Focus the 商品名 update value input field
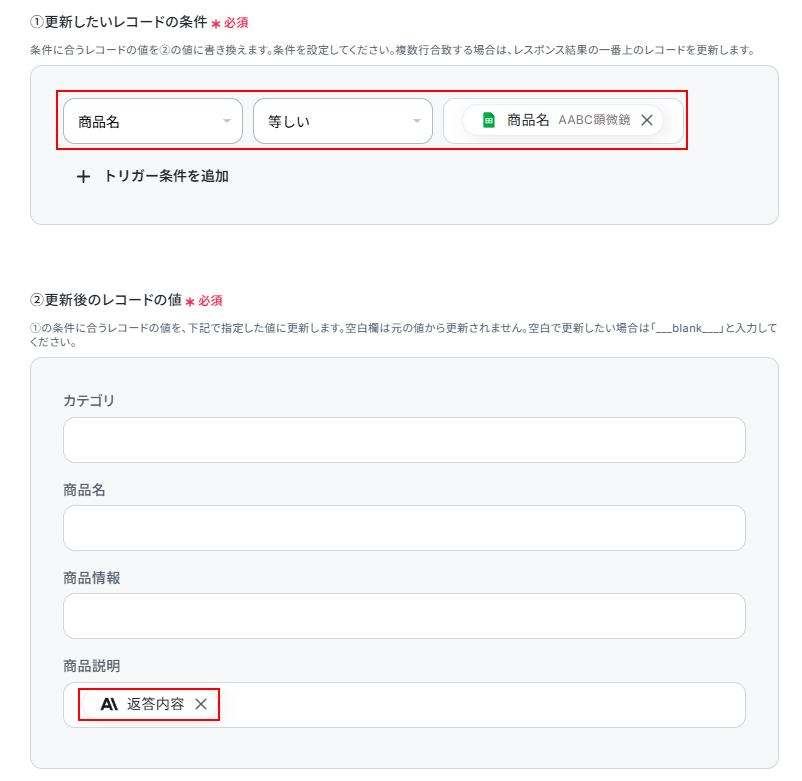 (404, 528)
